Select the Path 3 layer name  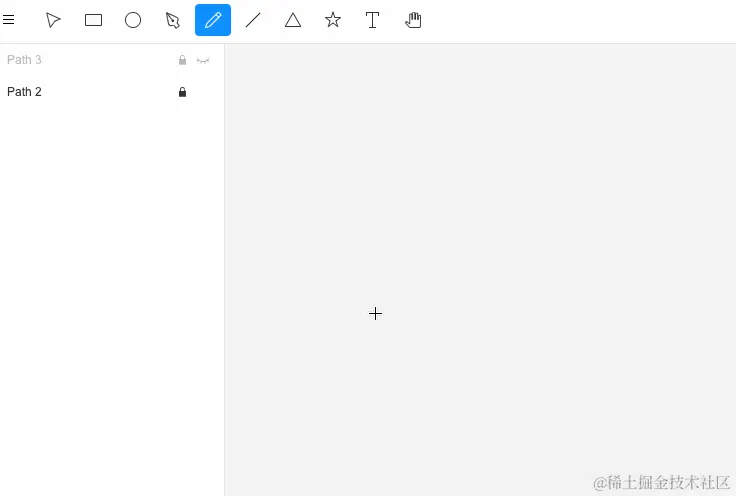24,60
